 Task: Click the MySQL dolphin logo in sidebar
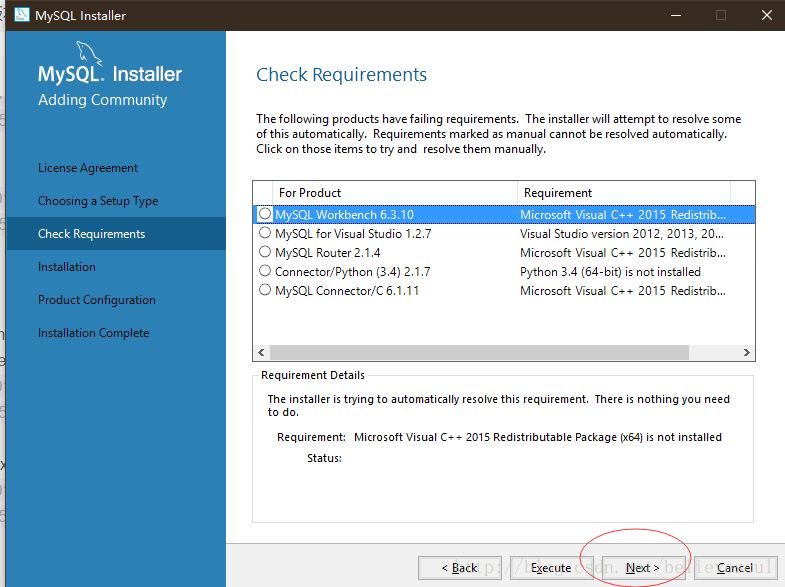(89, 54)
